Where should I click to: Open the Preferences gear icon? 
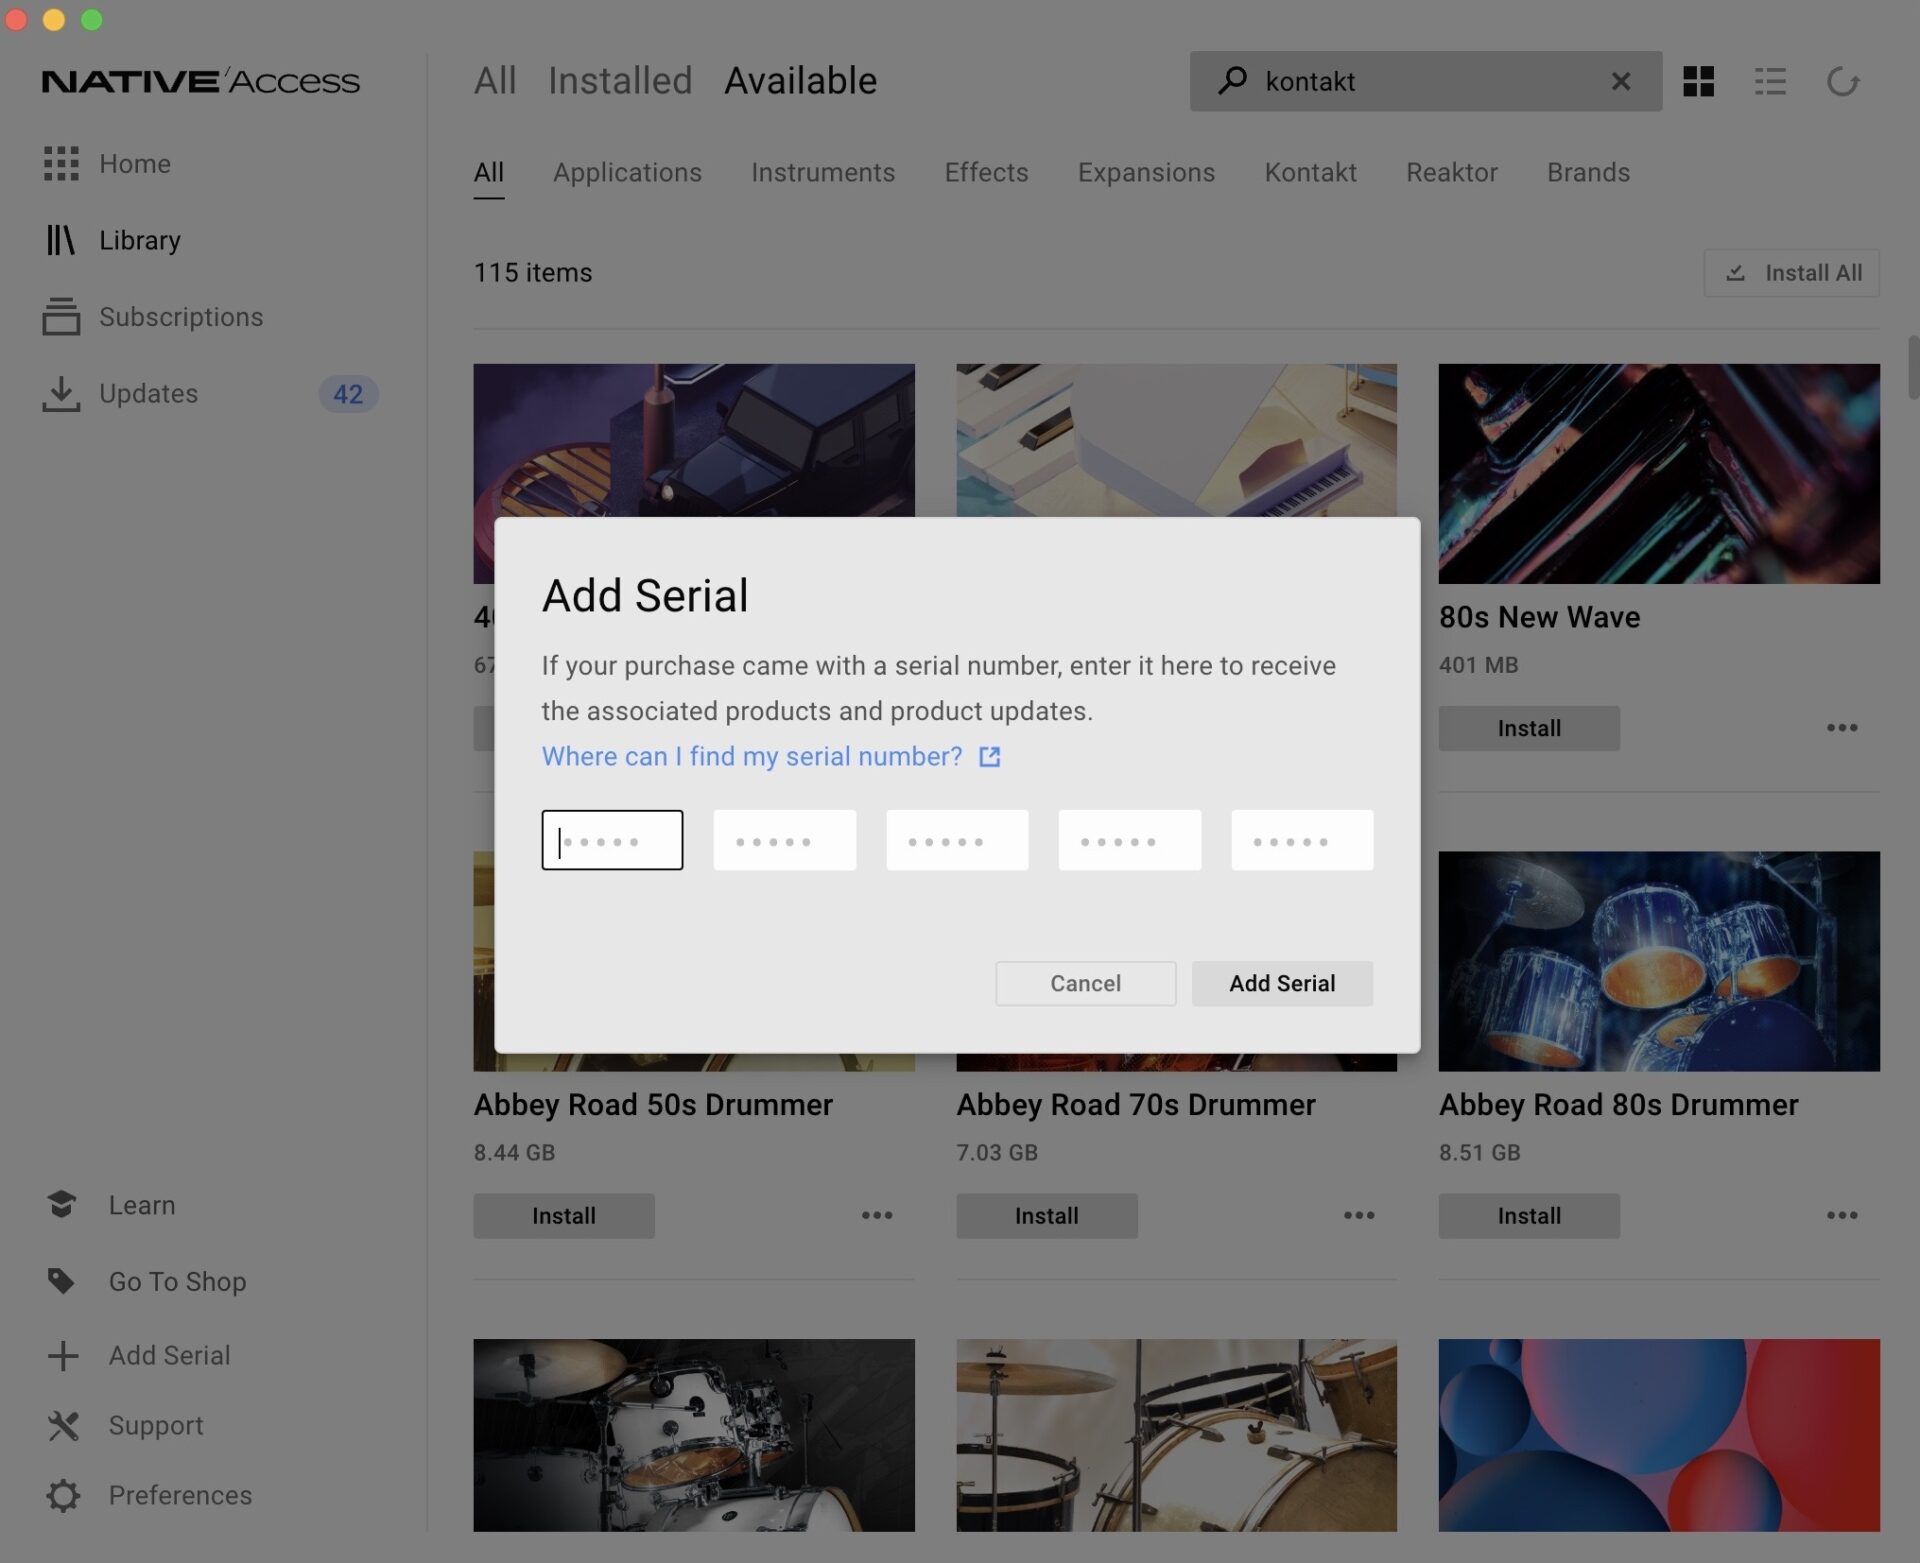pyautogui.click(x=62, y=1495)
